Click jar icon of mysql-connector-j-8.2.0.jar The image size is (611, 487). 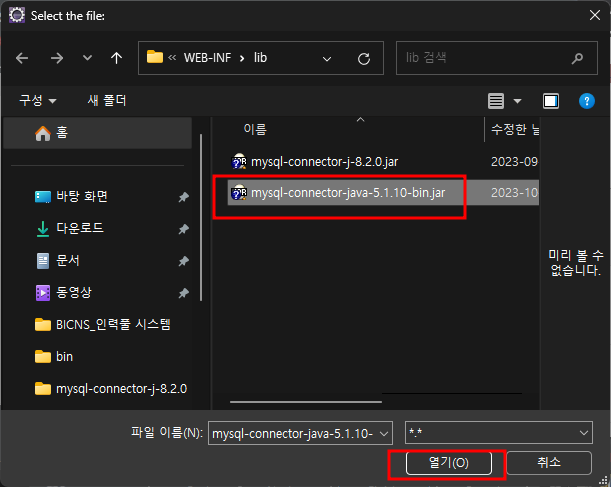point(239,161)
